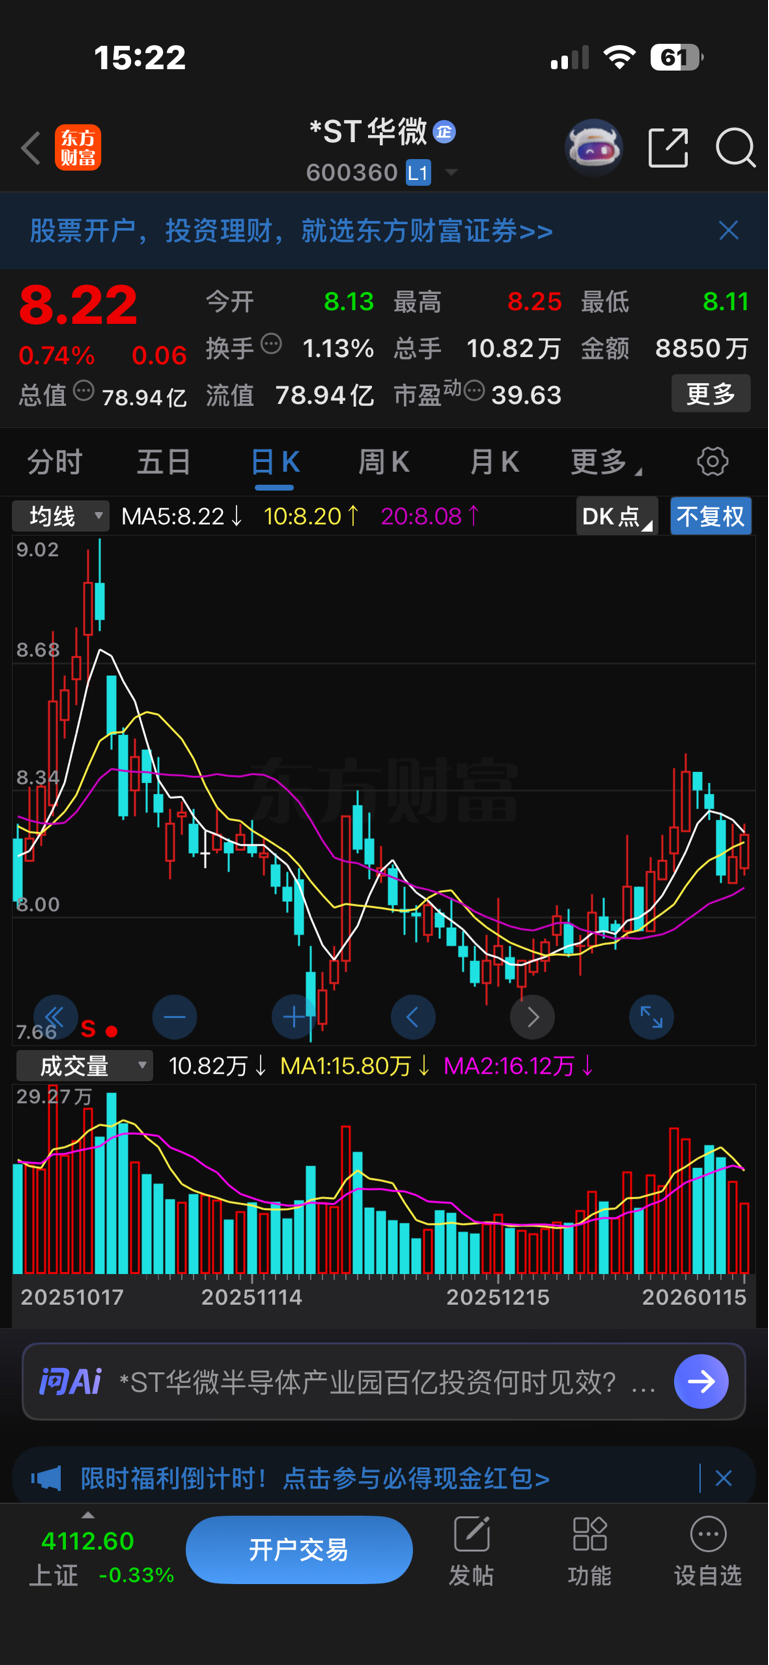Tap MA2:16.12万 volume label
The height and width of the screenshot is (1665, 769).
point(518,1066)
